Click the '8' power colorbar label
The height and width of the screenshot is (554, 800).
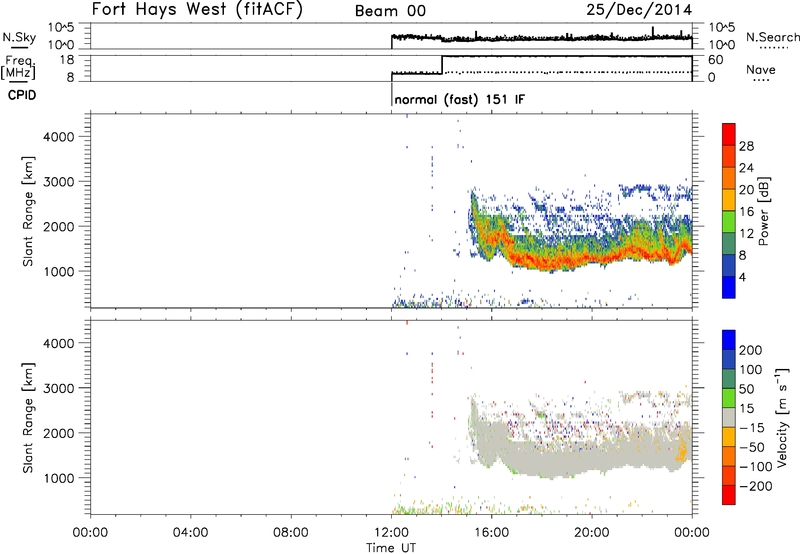coord(743,255)
